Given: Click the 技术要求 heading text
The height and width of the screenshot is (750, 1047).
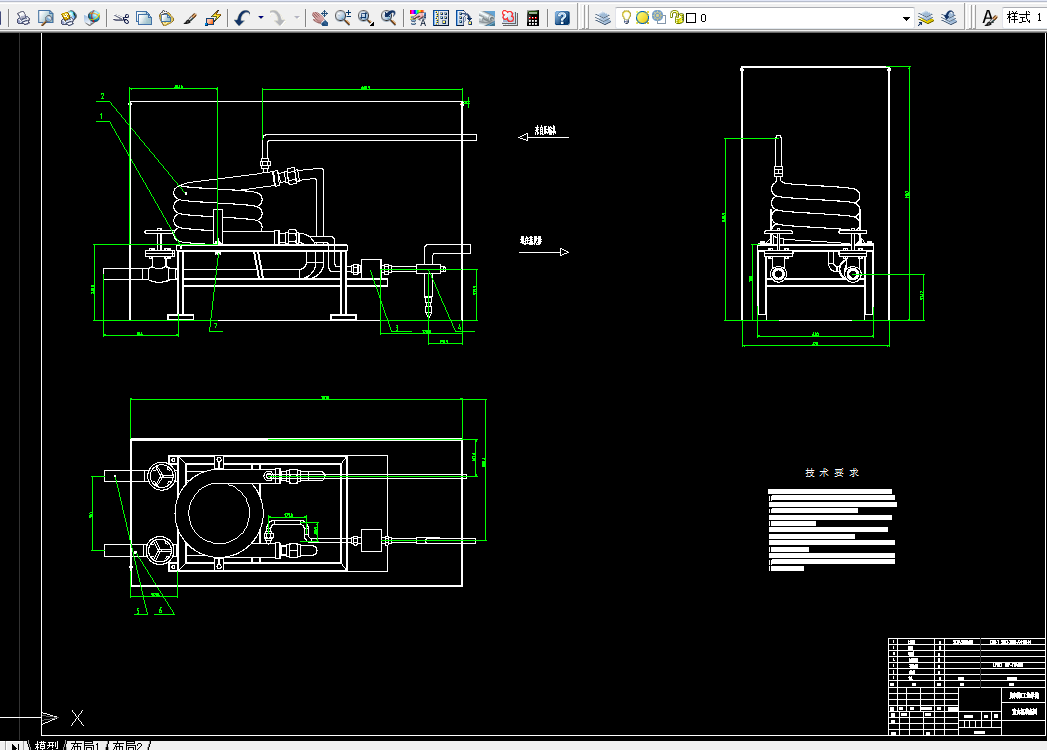Looking at the screenshot, I should [x=831, y=472].
